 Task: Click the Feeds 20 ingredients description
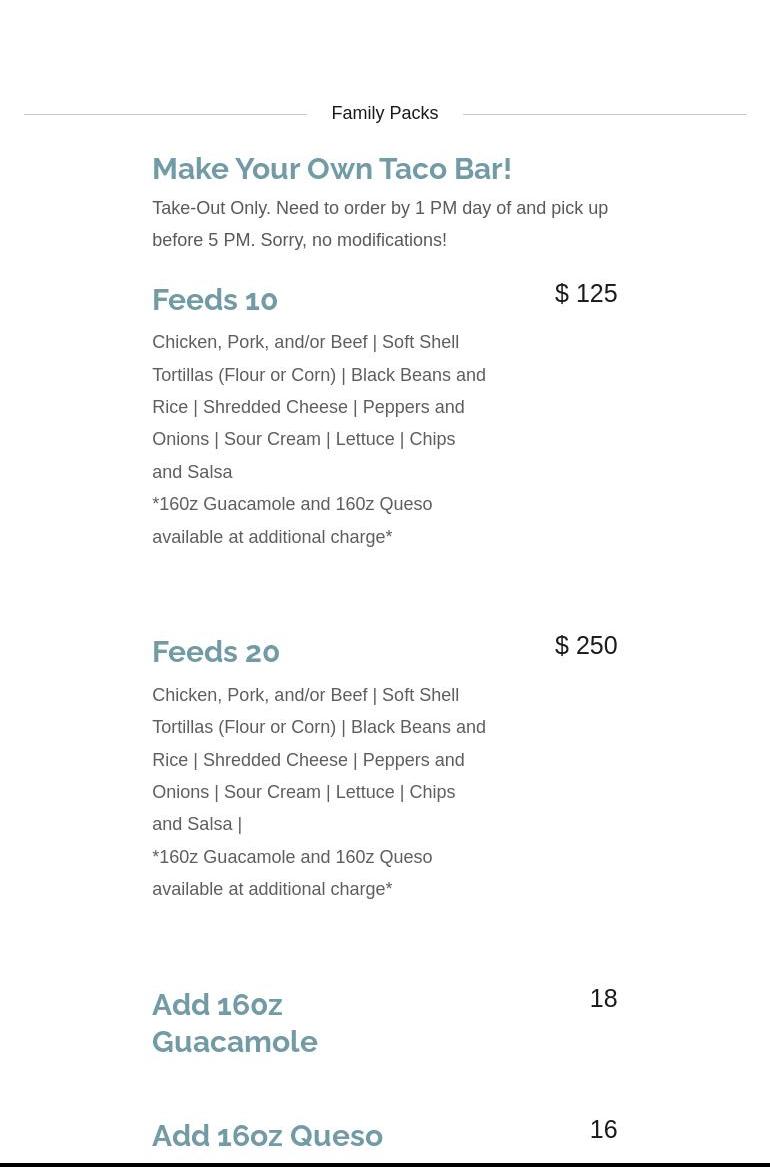[318, 759]
